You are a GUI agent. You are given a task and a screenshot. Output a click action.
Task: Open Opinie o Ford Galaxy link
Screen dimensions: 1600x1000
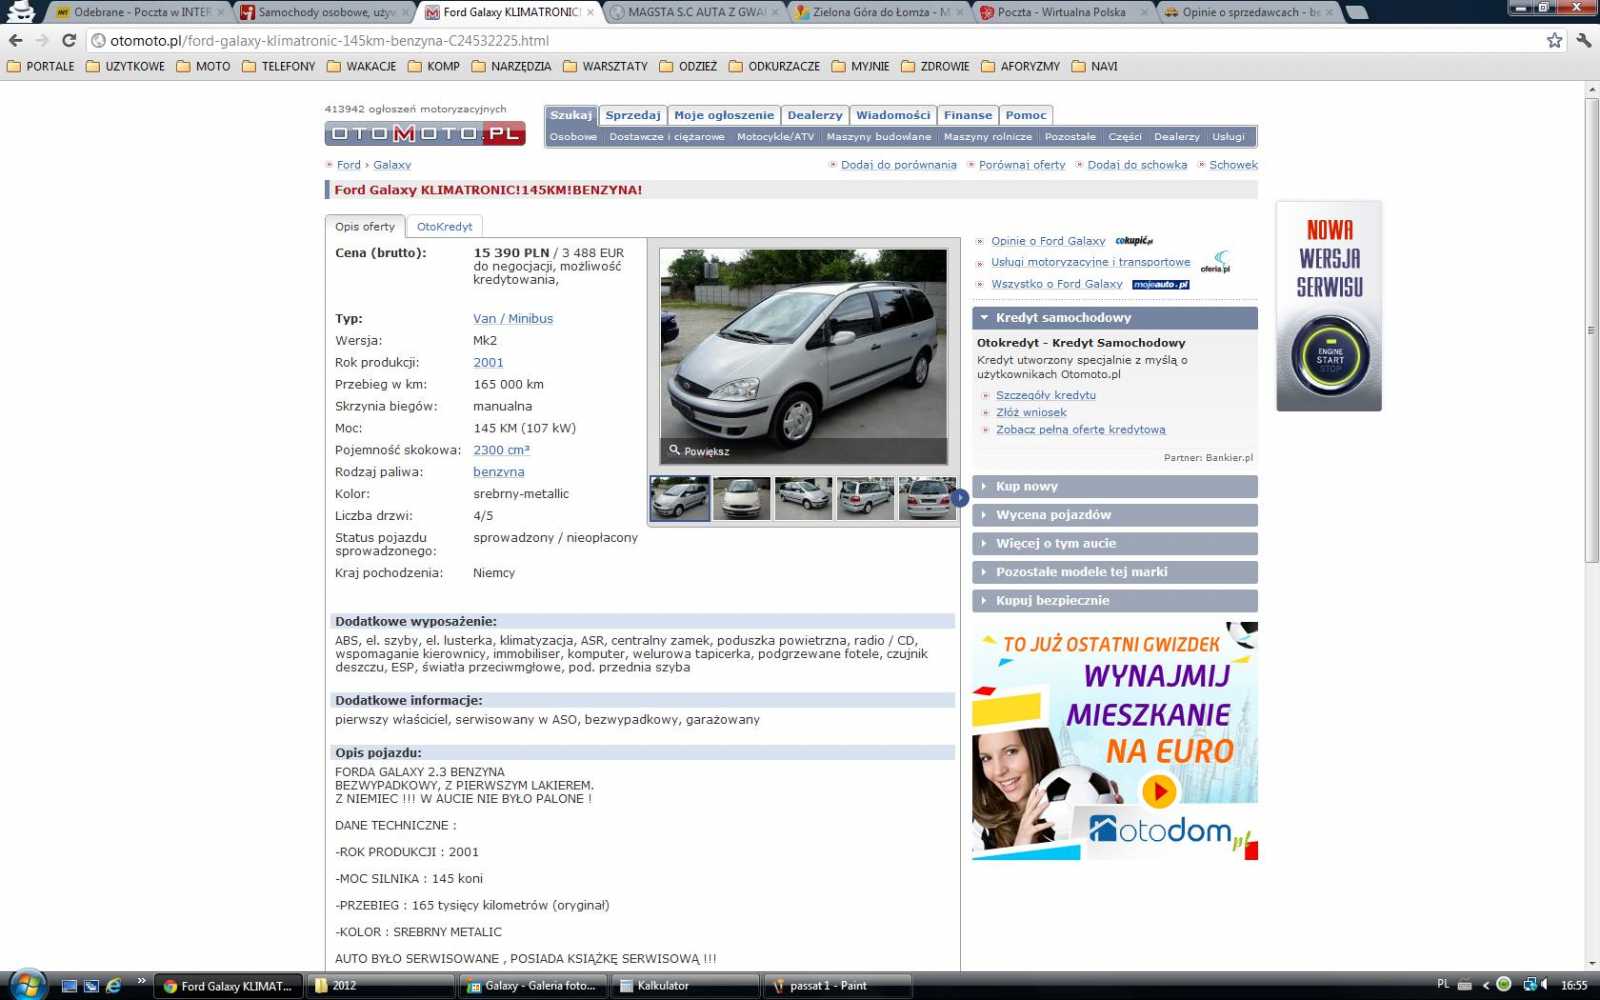[x=1048, y=241]
